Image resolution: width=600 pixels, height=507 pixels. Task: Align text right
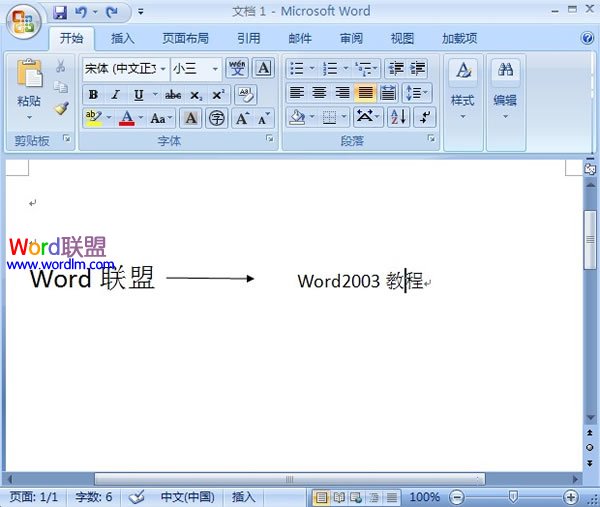click(x=342, y=93)
